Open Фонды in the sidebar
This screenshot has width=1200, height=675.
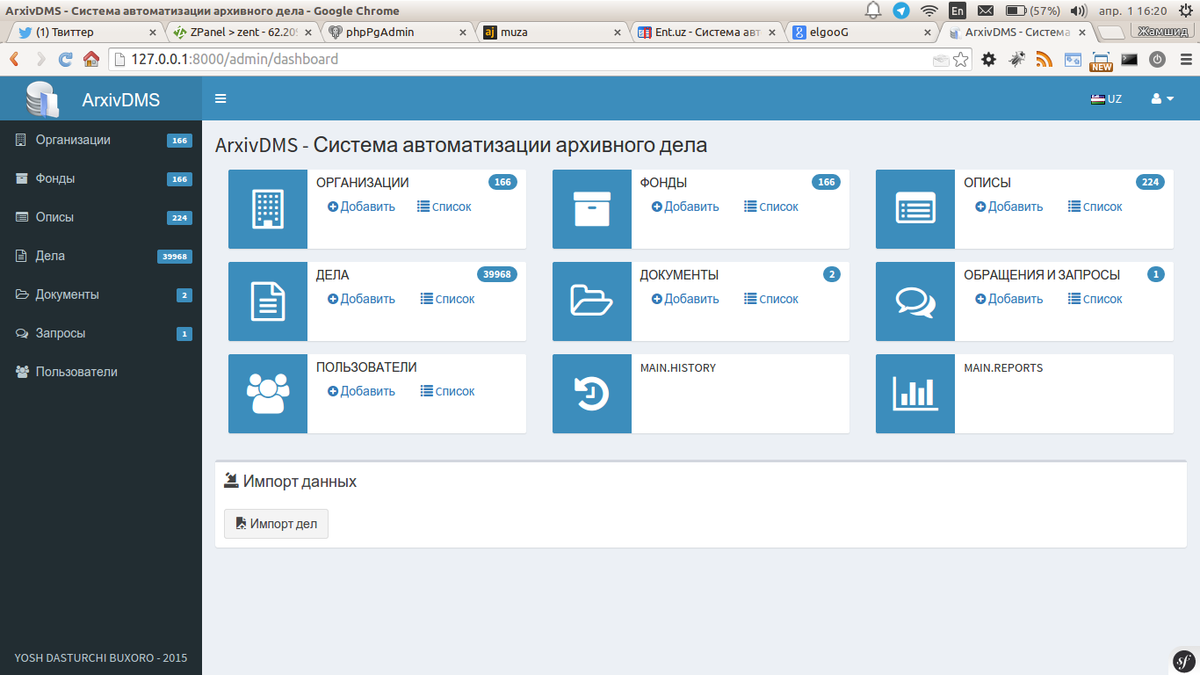coord(100,179)
